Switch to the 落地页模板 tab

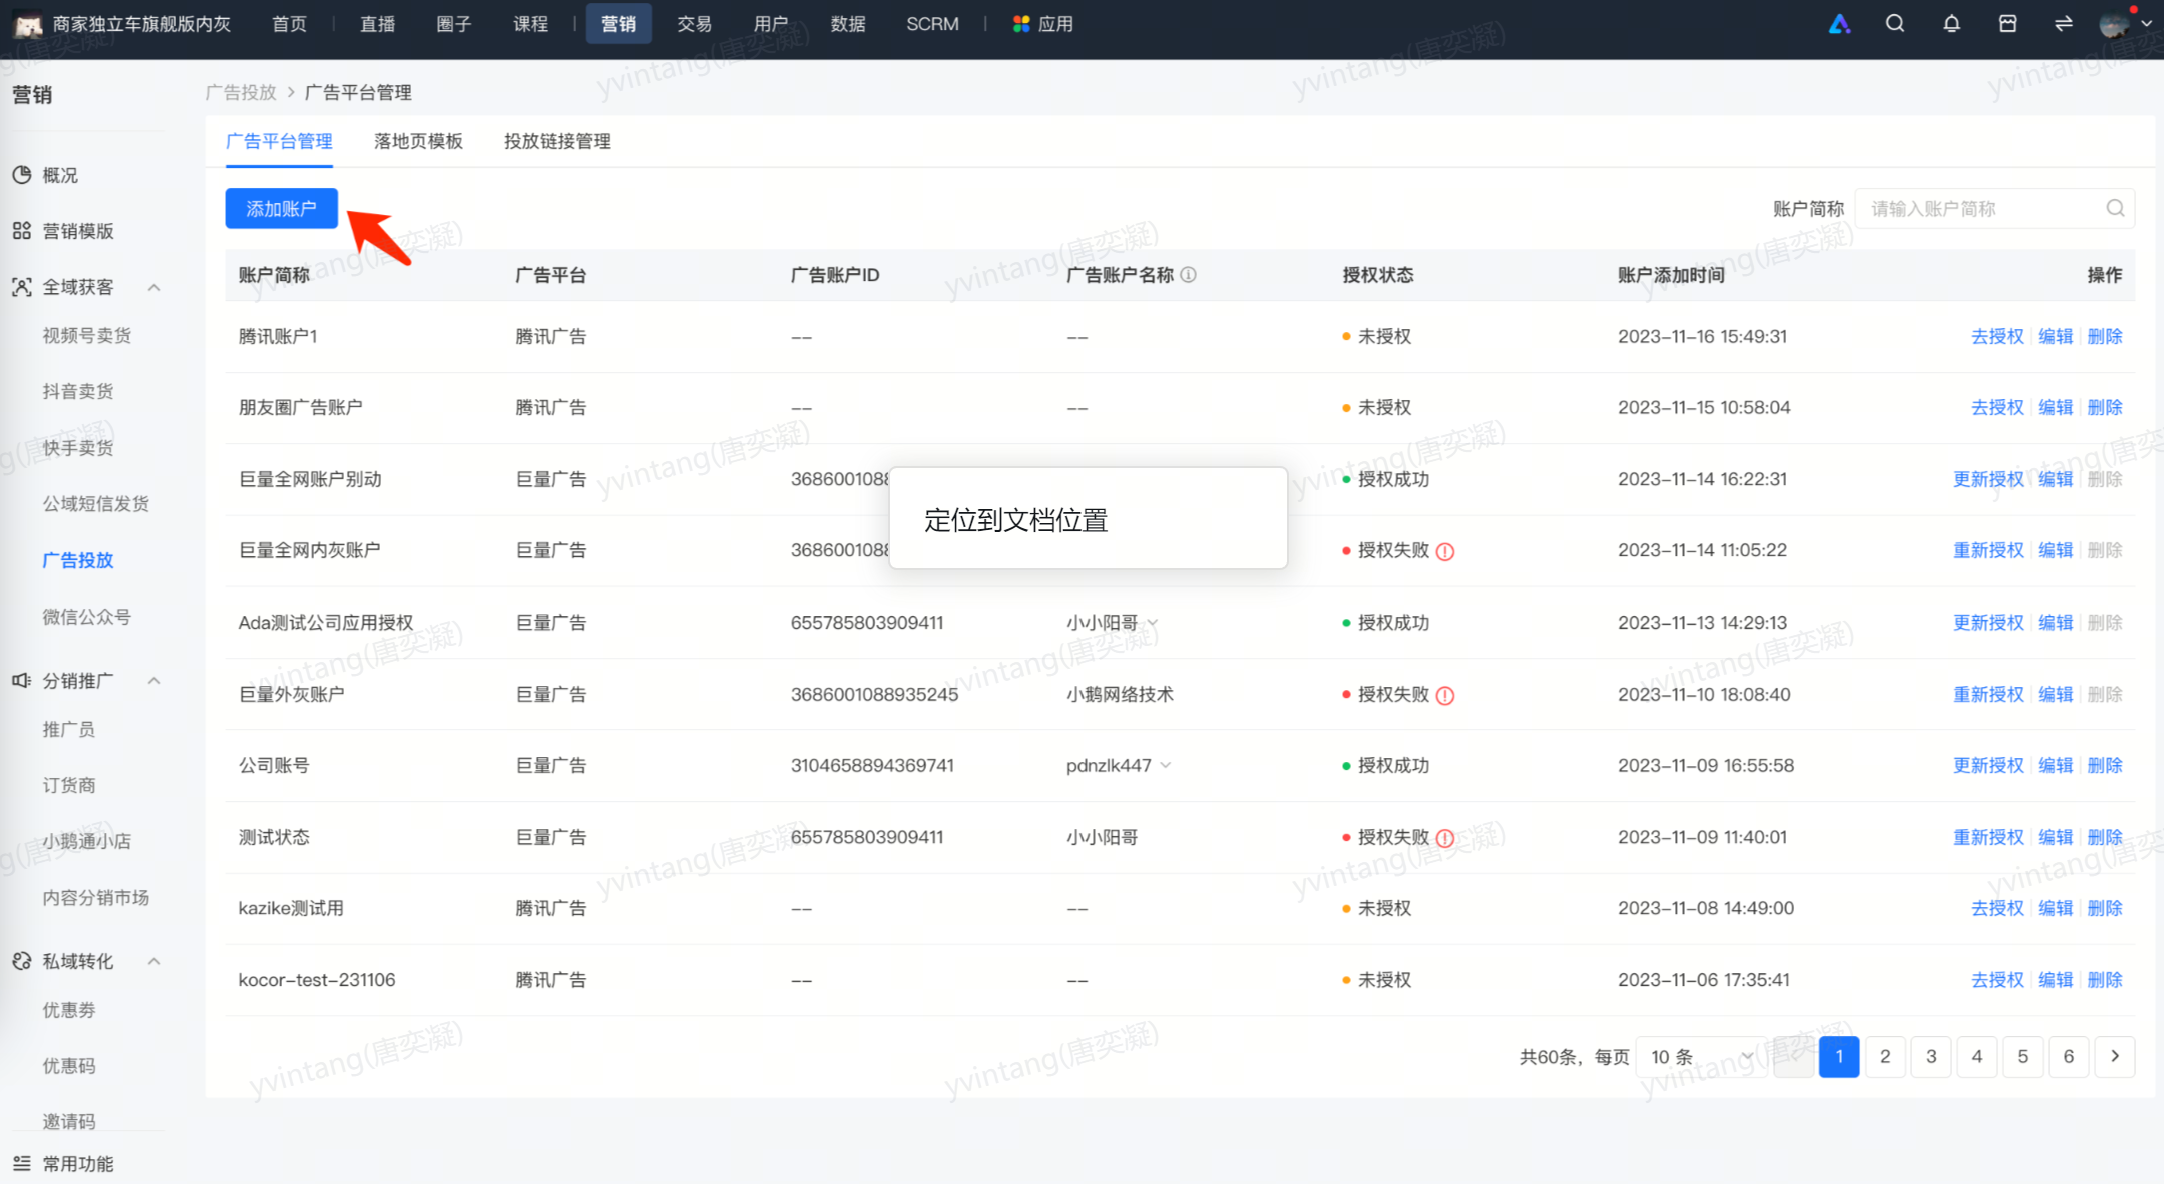pyautogui.click(x=418, y=141)
